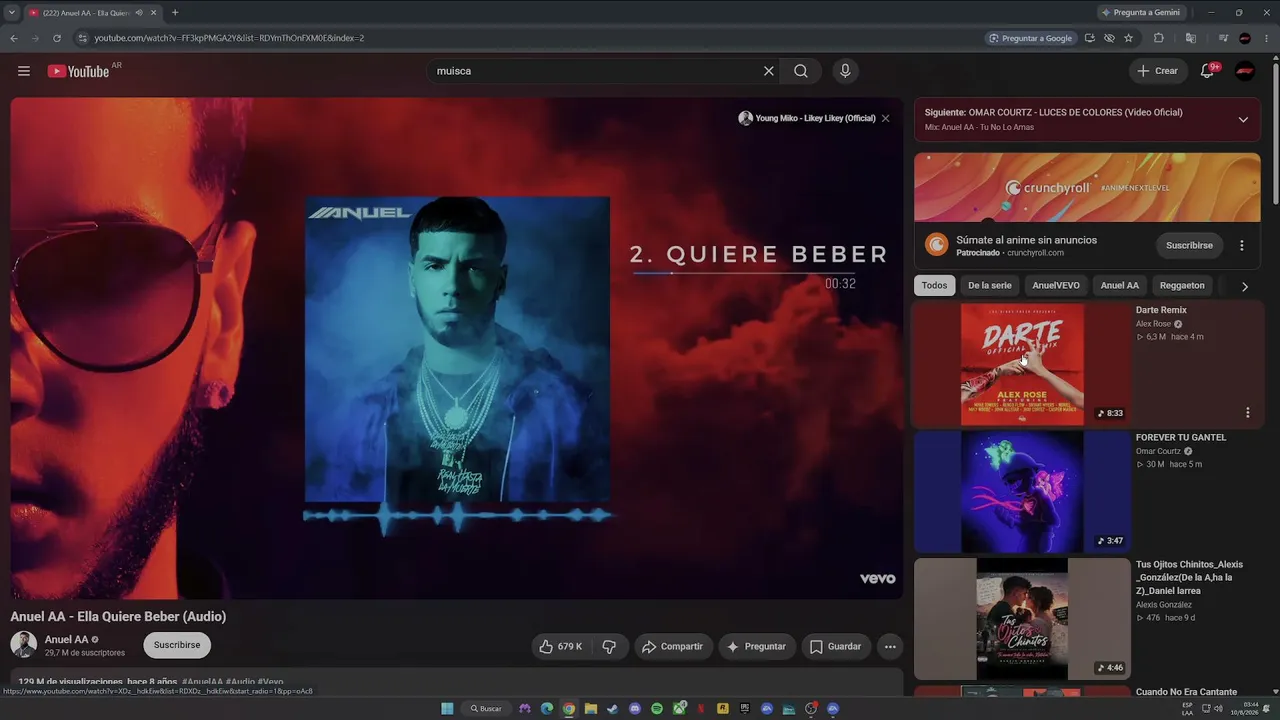Screen dimensions: 1280x720
Task: Like the video with thumbs up
Action: click(x=561, y=646)
